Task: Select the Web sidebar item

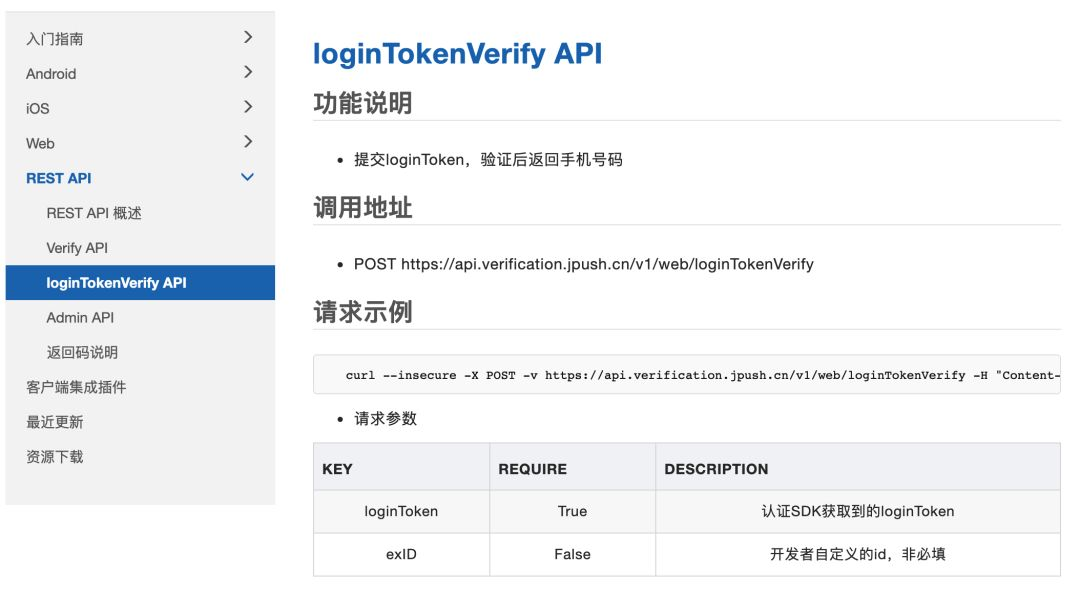Action: pyautogui.click(x=40, y=143)
